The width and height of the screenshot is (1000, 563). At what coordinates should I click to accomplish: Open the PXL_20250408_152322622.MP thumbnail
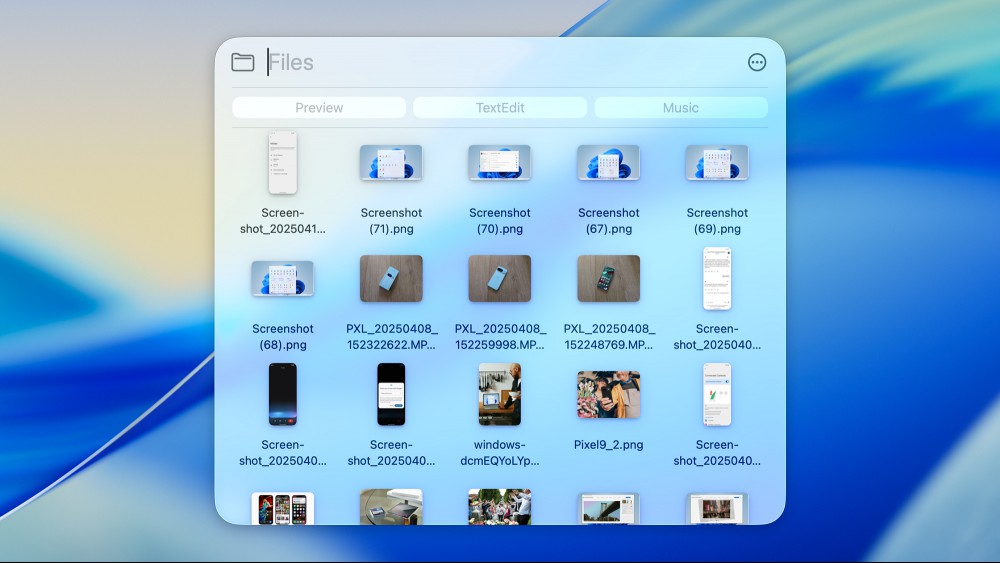(x=391, y=279)
